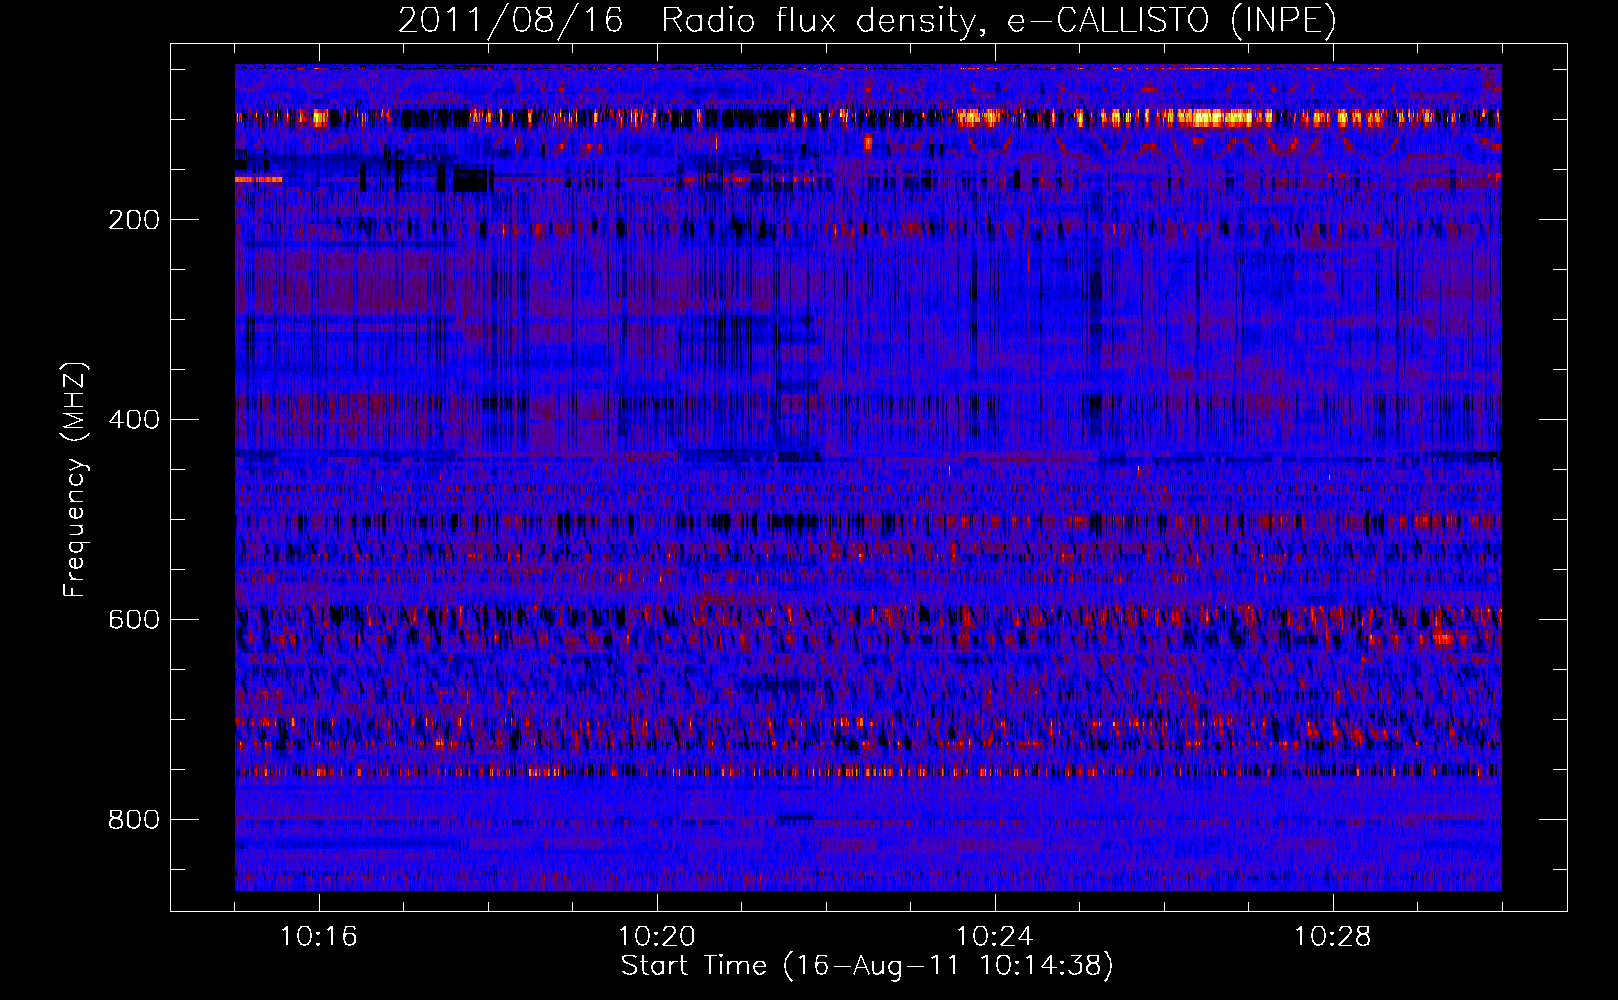Image resolution: width=1618 pixels, height=1000 pixels.
Task: Click the 10:16 time tick label
Action: [x=319, y=937]
